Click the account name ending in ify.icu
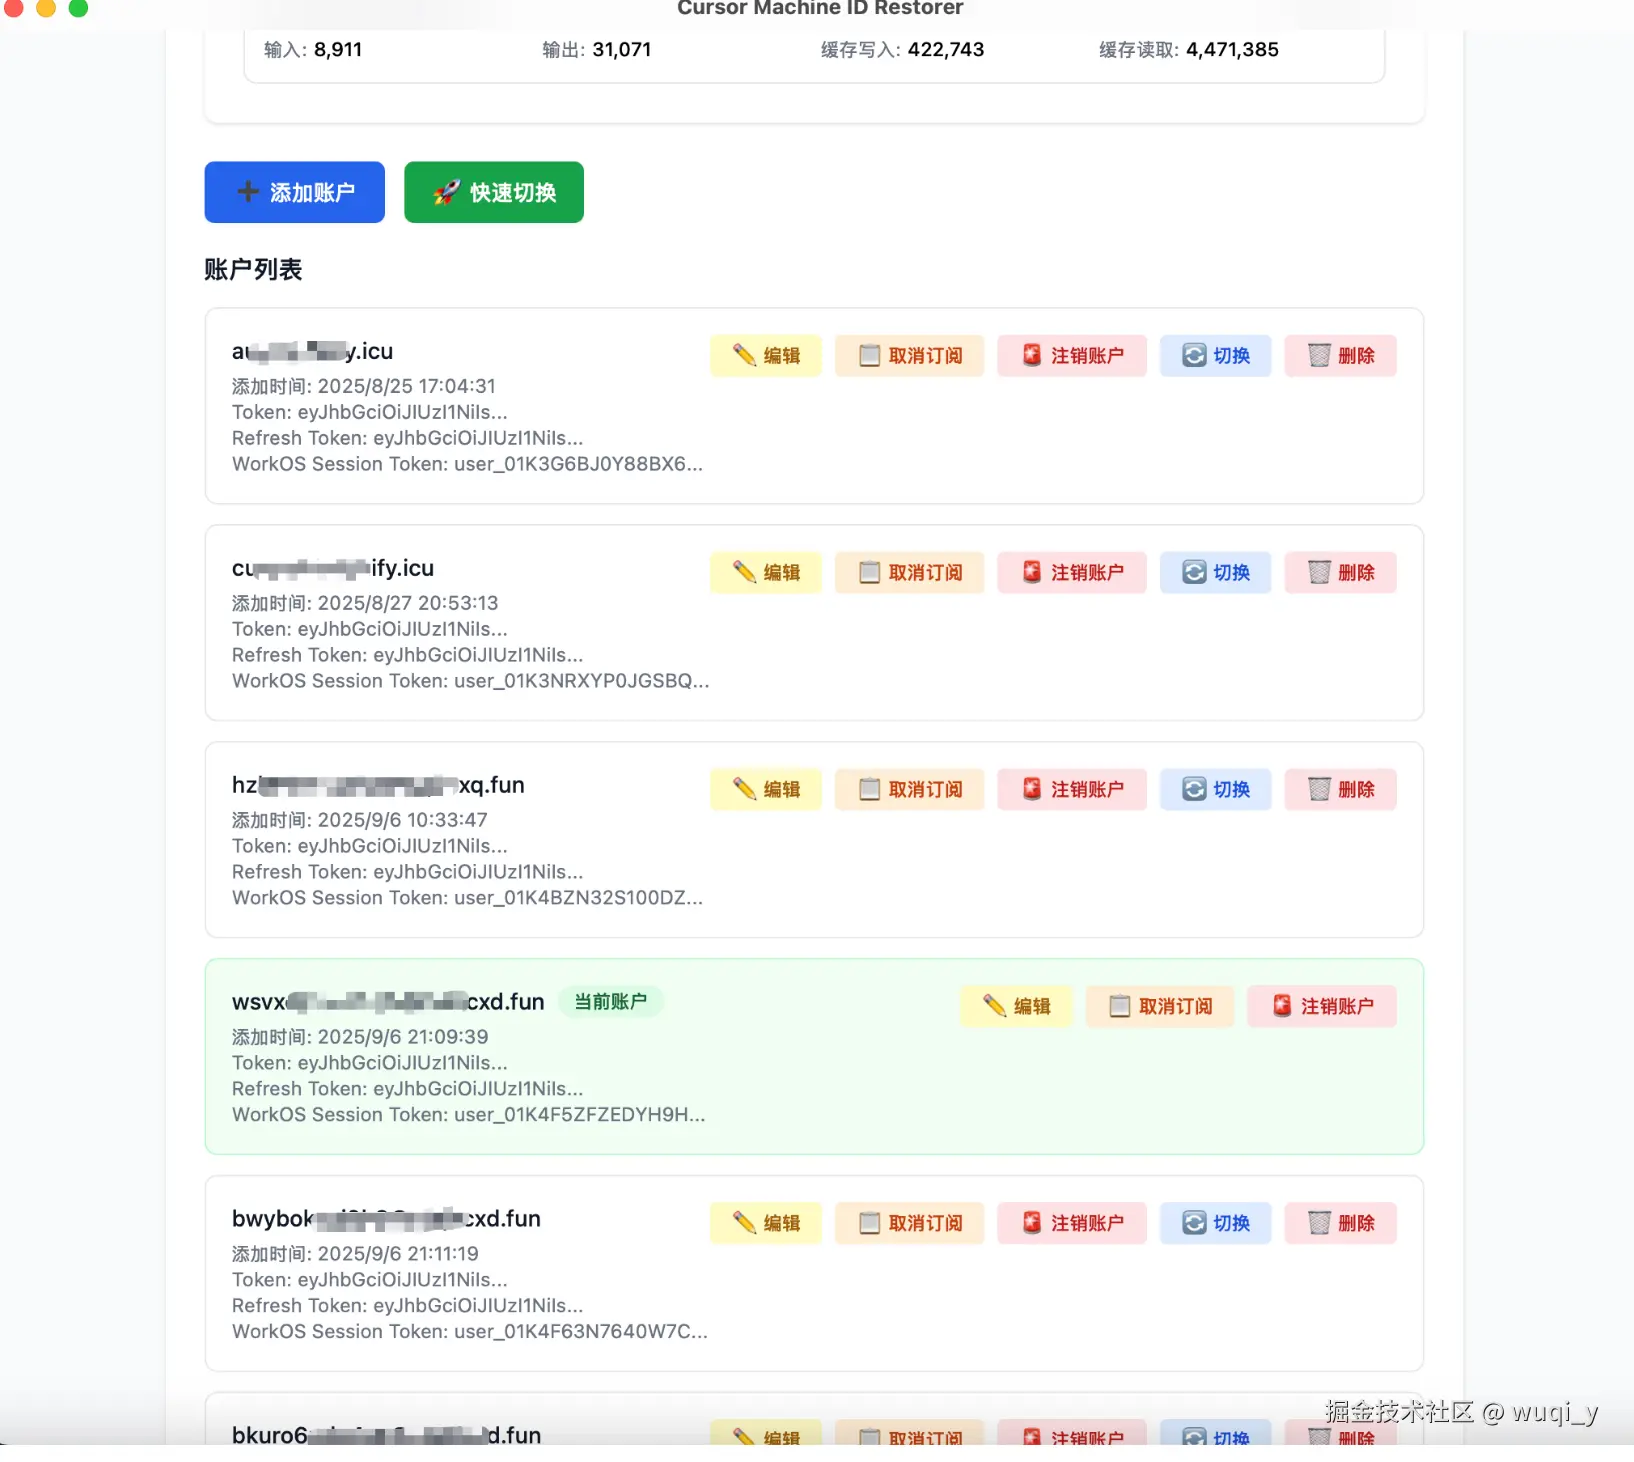The width and height of the screenshot is (1634, 1462). pos(333,569)
